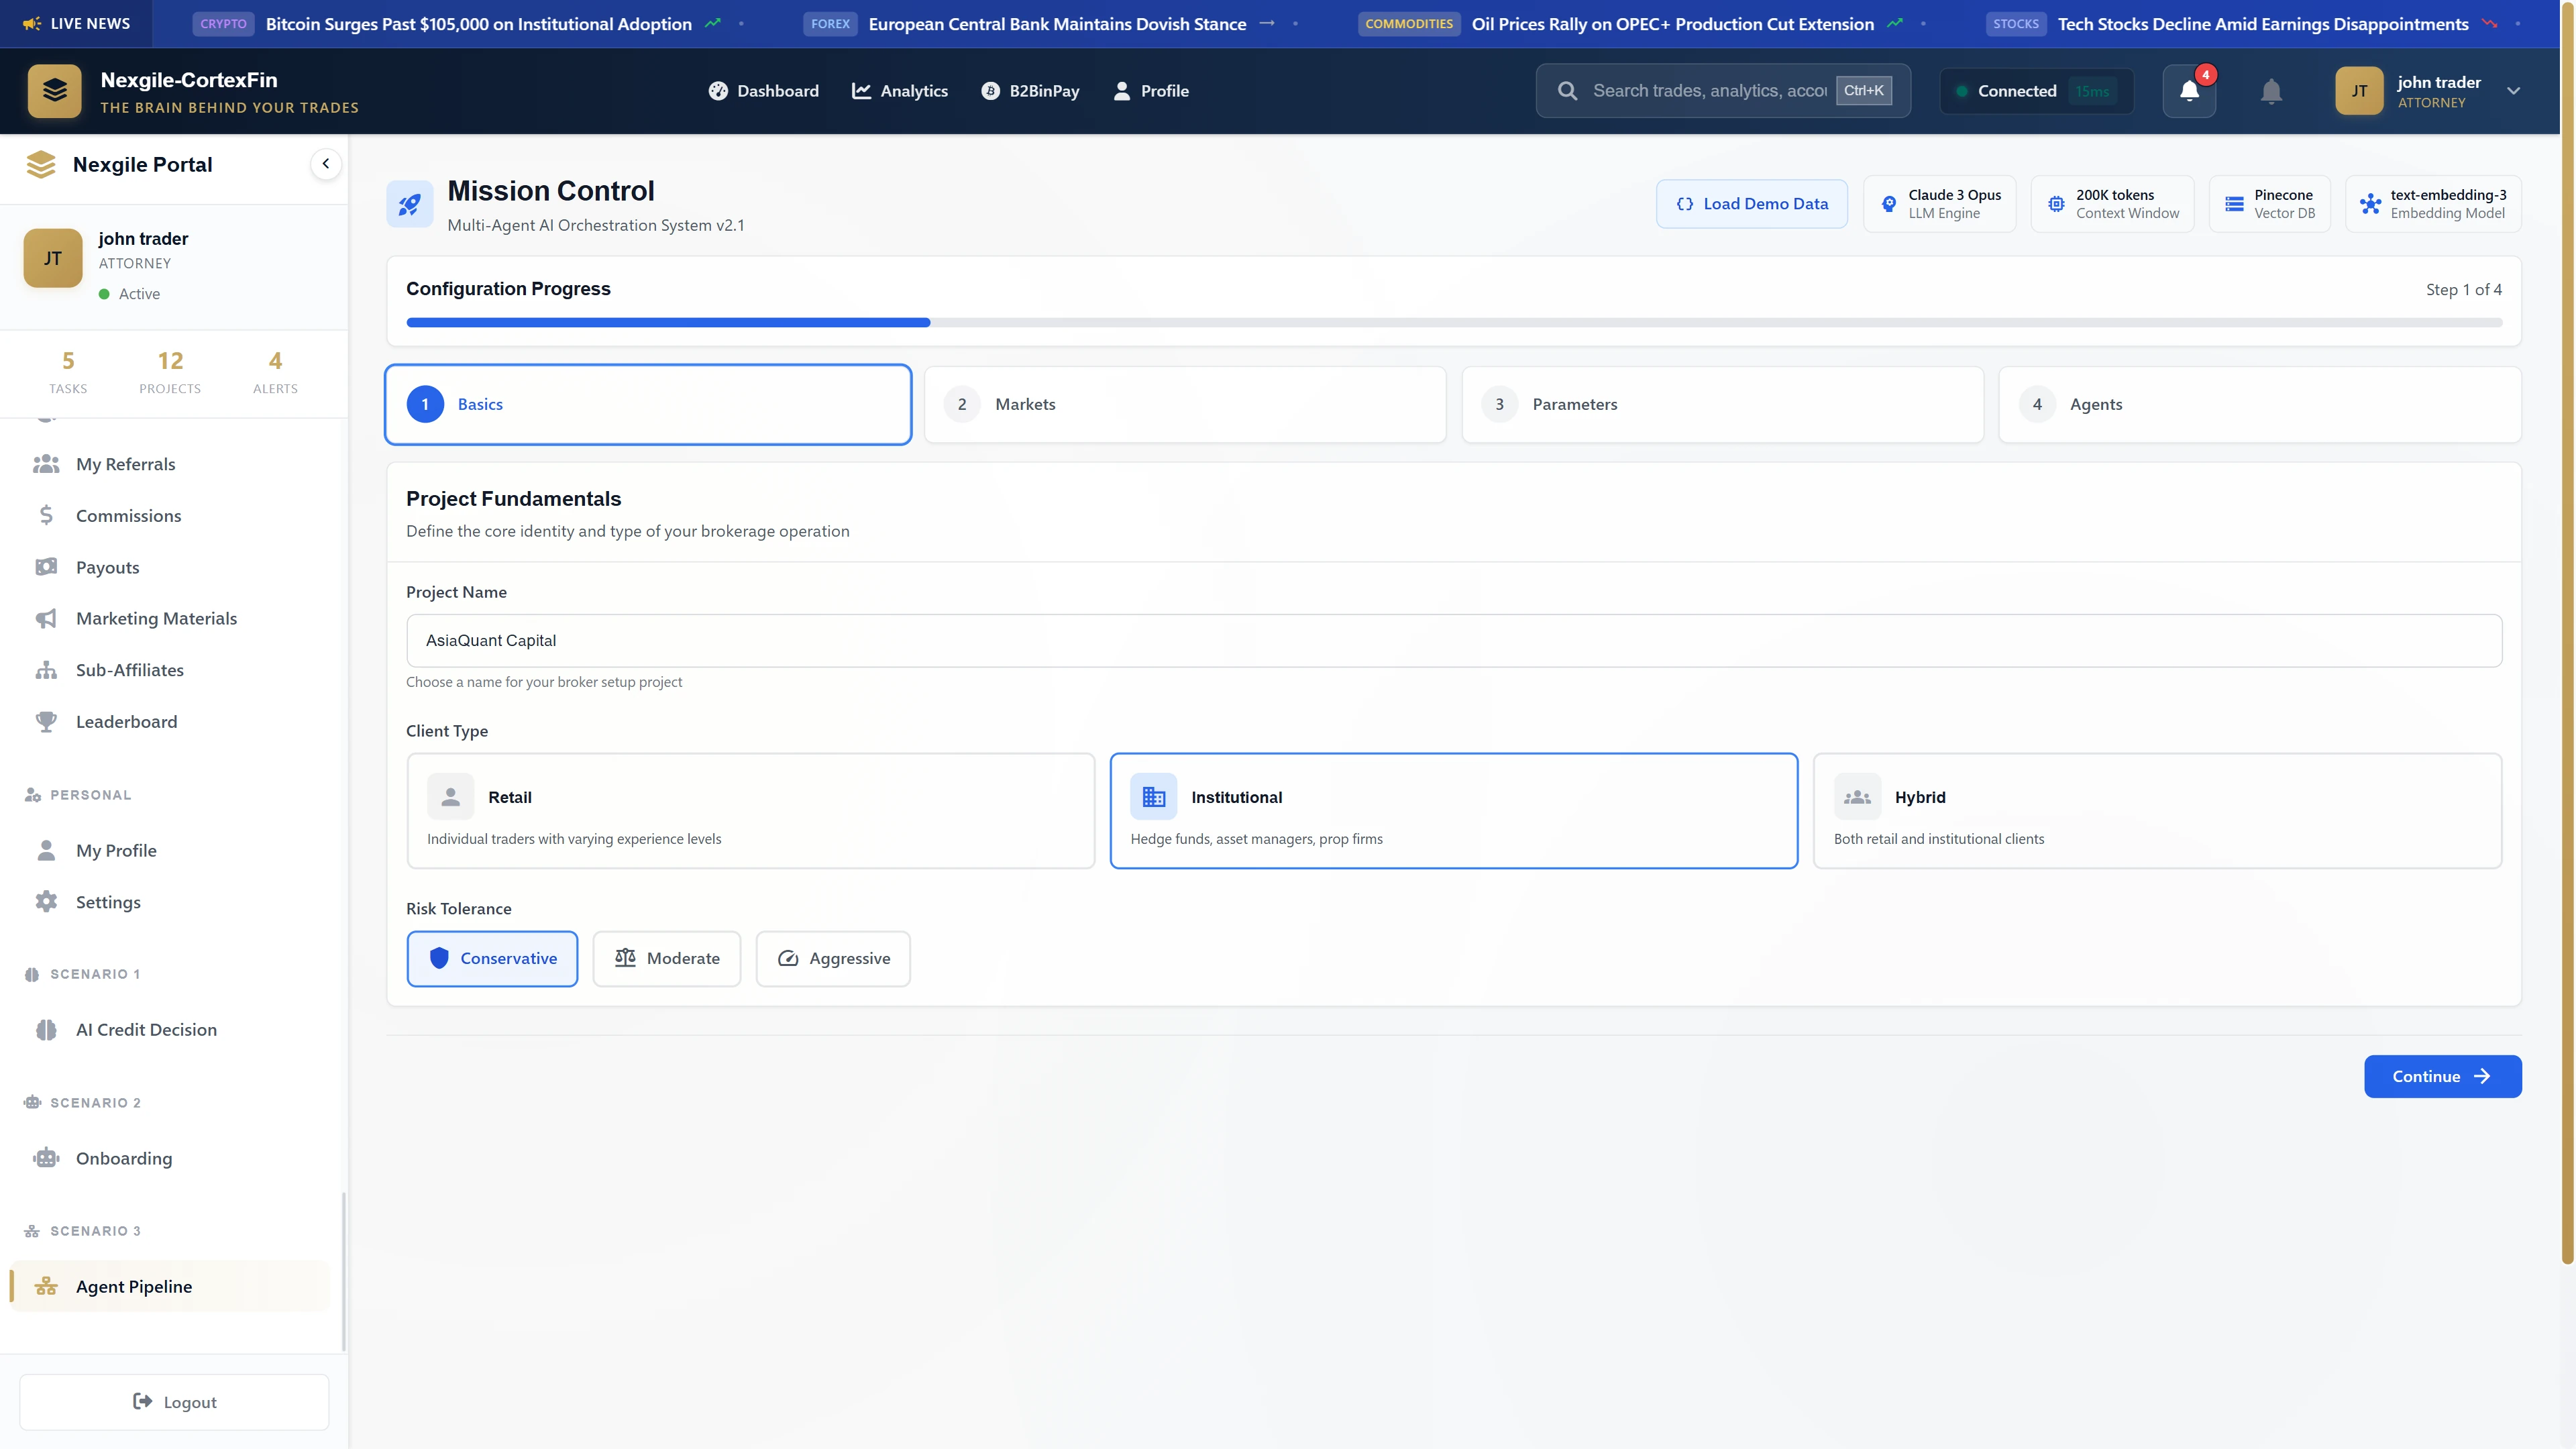Viewport: 2576px width, 1449px height.
Task: Expand the Scenario 2 section
Action: [x=96, y=1102]
